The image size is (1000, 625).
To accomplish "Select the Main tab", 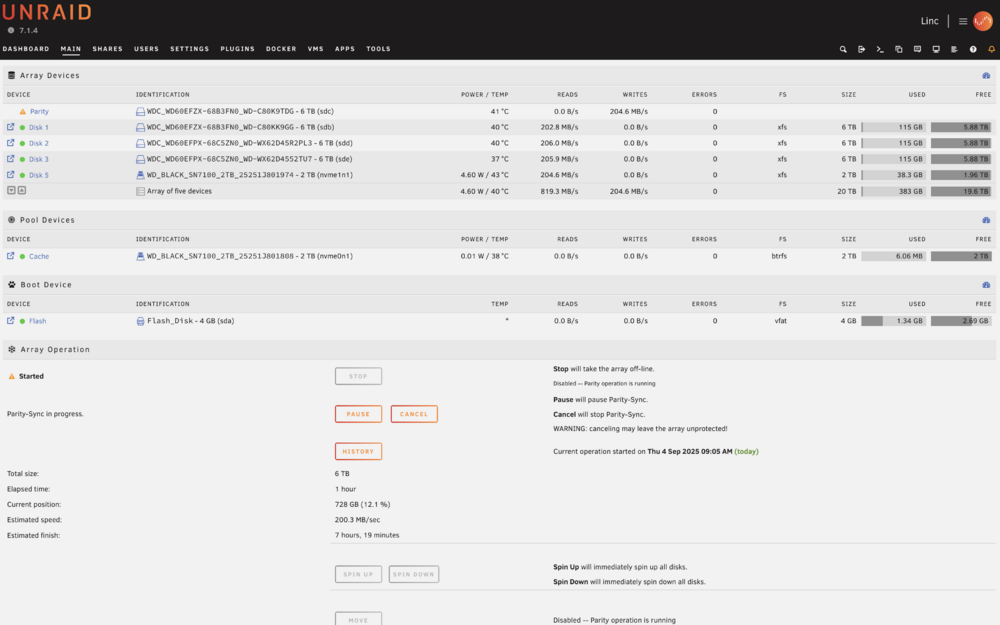I will pyautogui.click(x=71, y=49).
